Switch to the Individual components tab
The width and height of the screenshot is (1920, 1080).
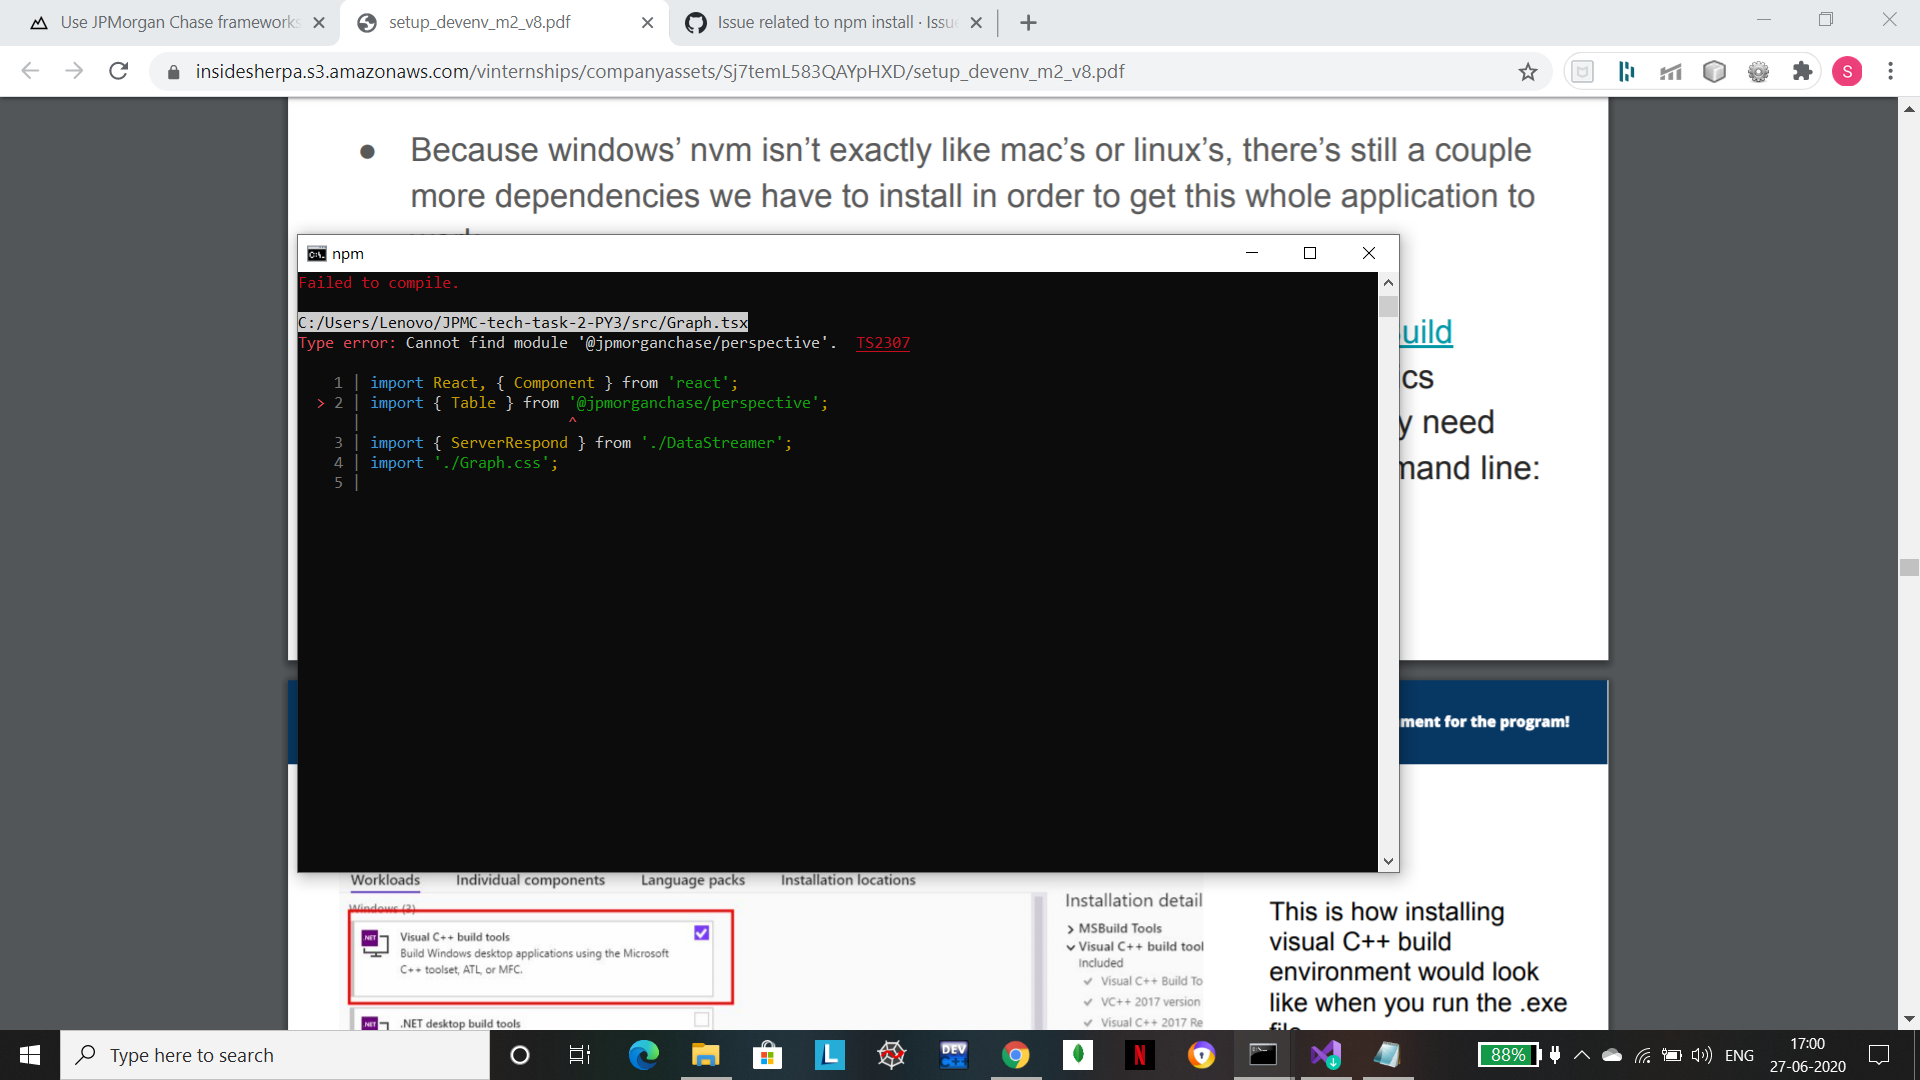tap(530, 880)
